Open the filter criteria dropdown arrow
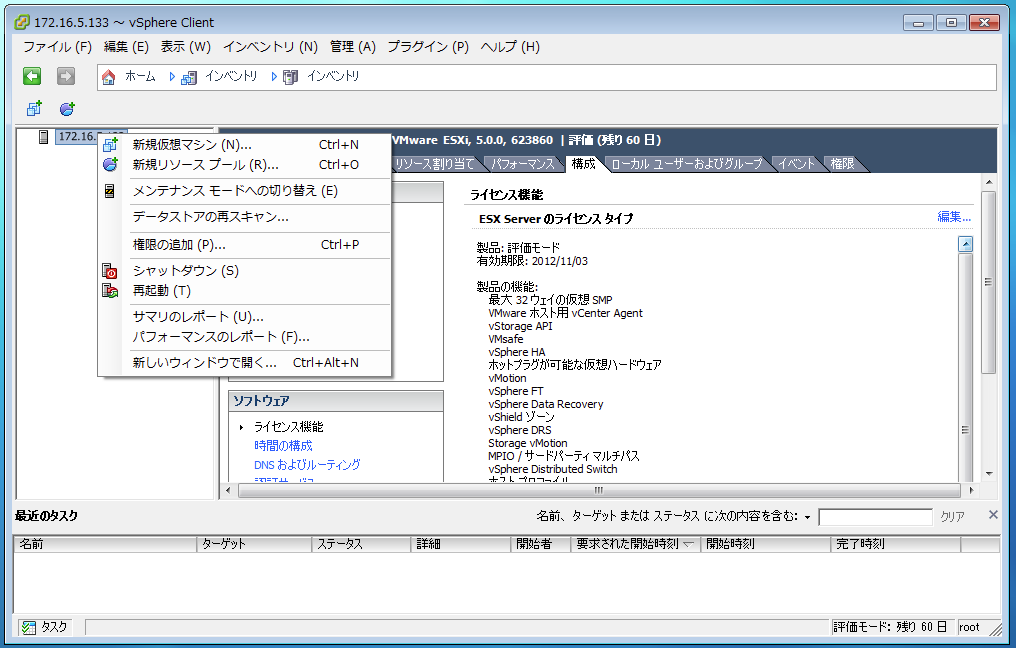The width and height of the screenshot is (1016, 648). 807,517
